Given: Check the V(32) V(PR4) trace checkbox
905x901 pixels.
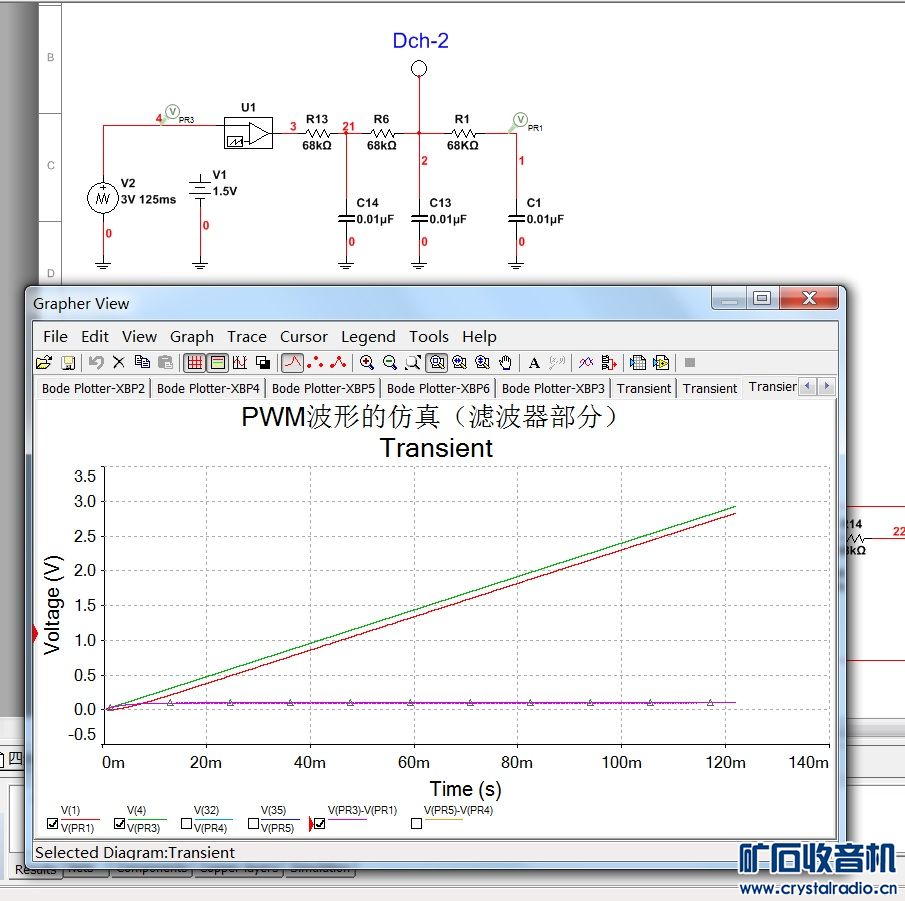Looking at the screenshot, I should click(x=186, y=824).
